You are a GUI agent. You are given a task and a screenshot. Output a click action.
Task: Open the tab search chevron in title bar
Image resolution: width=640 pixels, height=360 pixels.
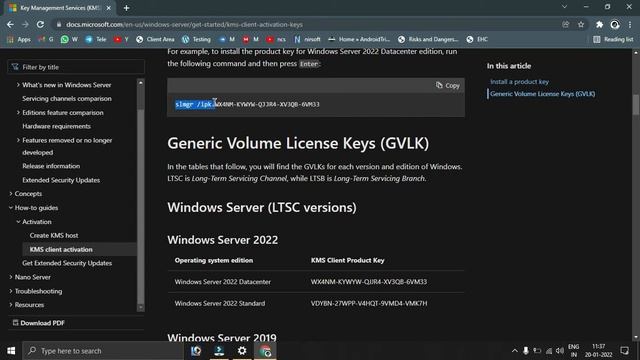pyautogui.click(x=564, y=7)
